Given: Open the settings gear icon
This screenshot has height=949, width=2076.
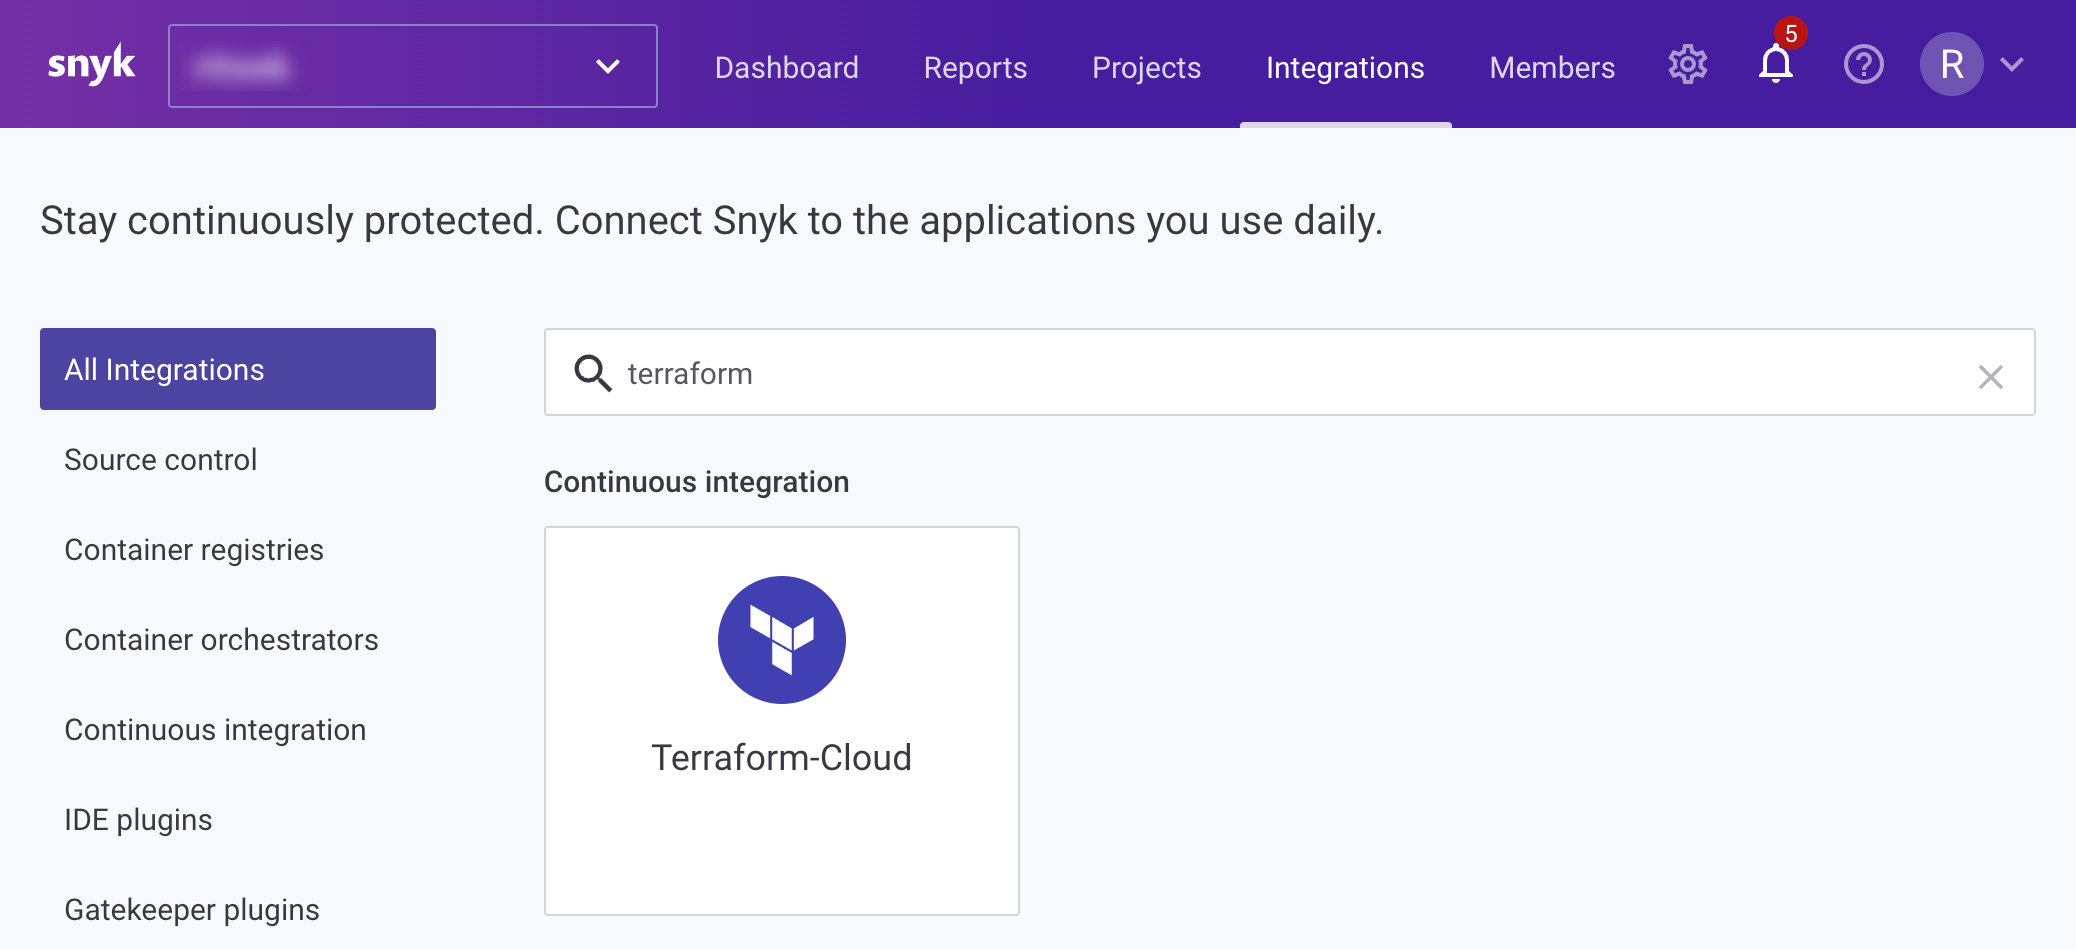Looking at the screenshot, I should pos(1687,65).
